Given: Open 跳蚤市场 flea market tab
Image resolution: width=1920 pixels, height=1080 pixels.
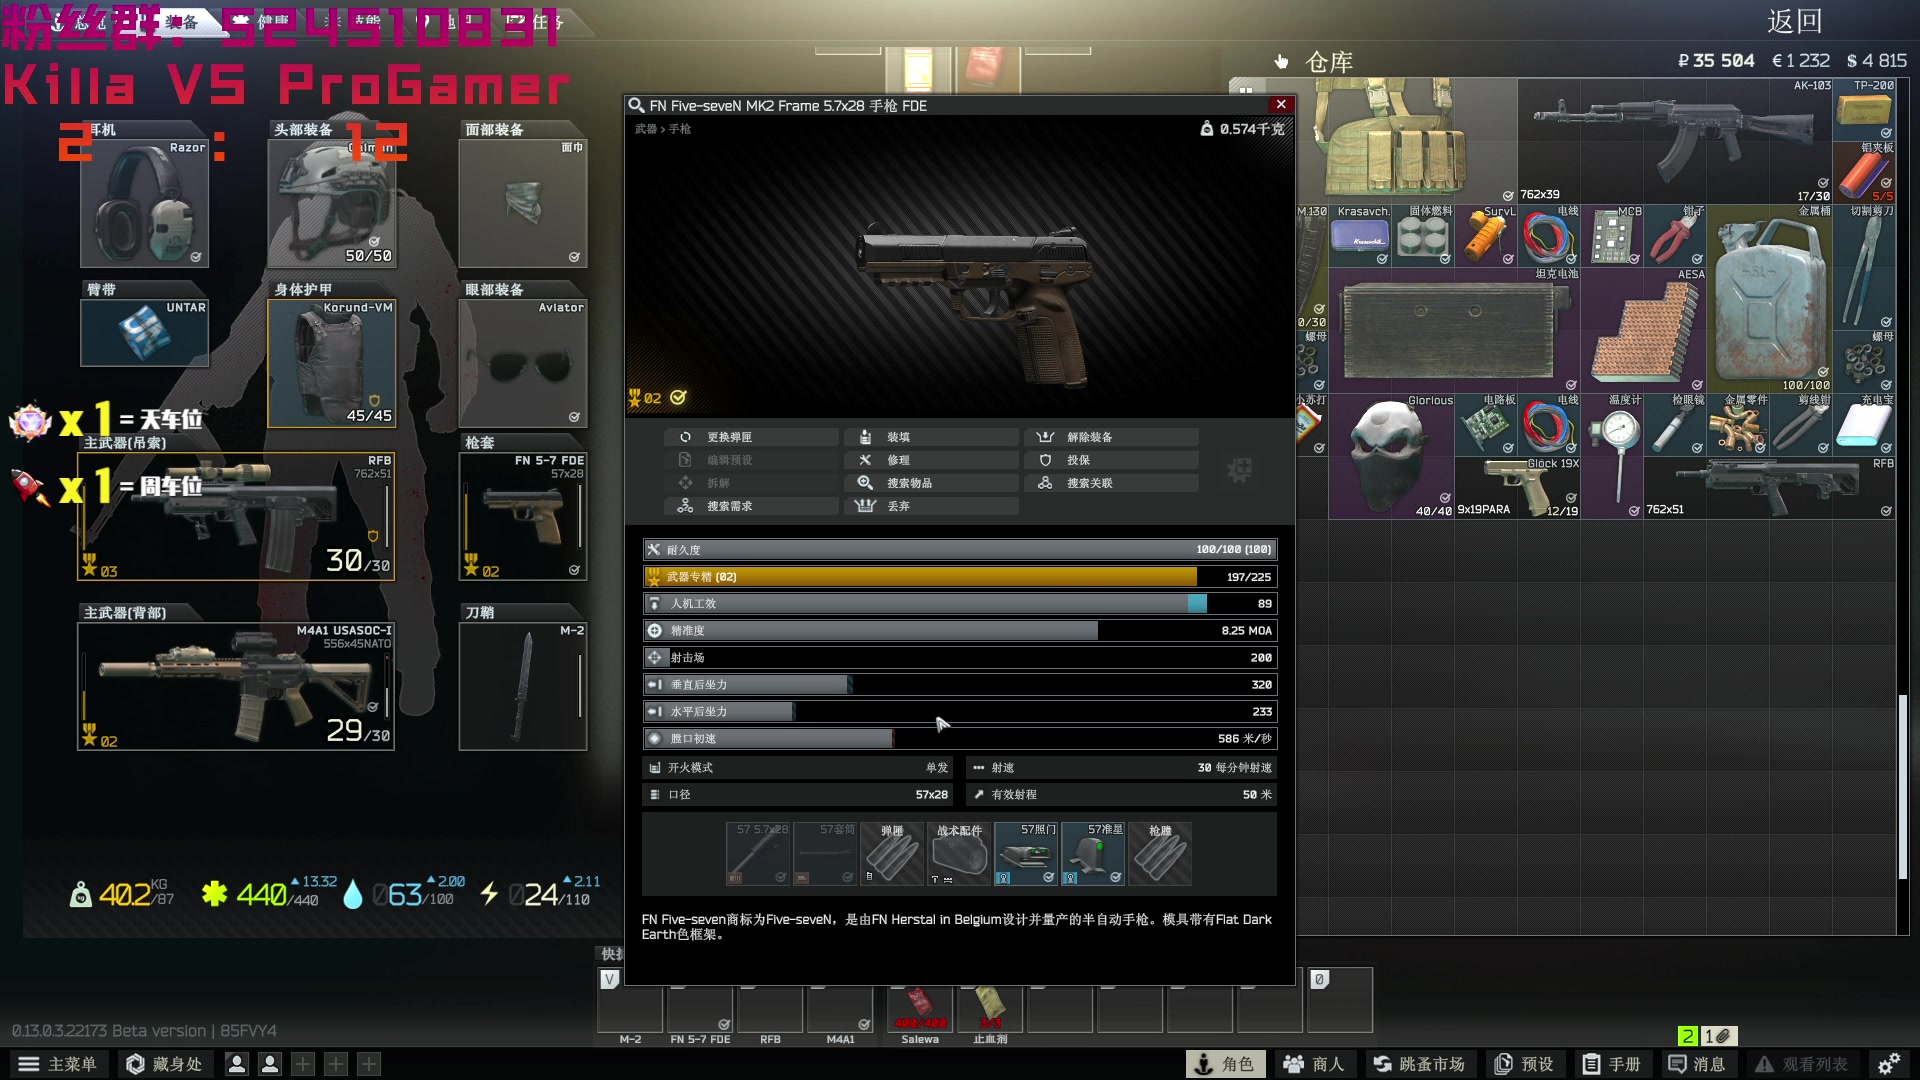Looking at the screenshot, I should [1419, 1064].
